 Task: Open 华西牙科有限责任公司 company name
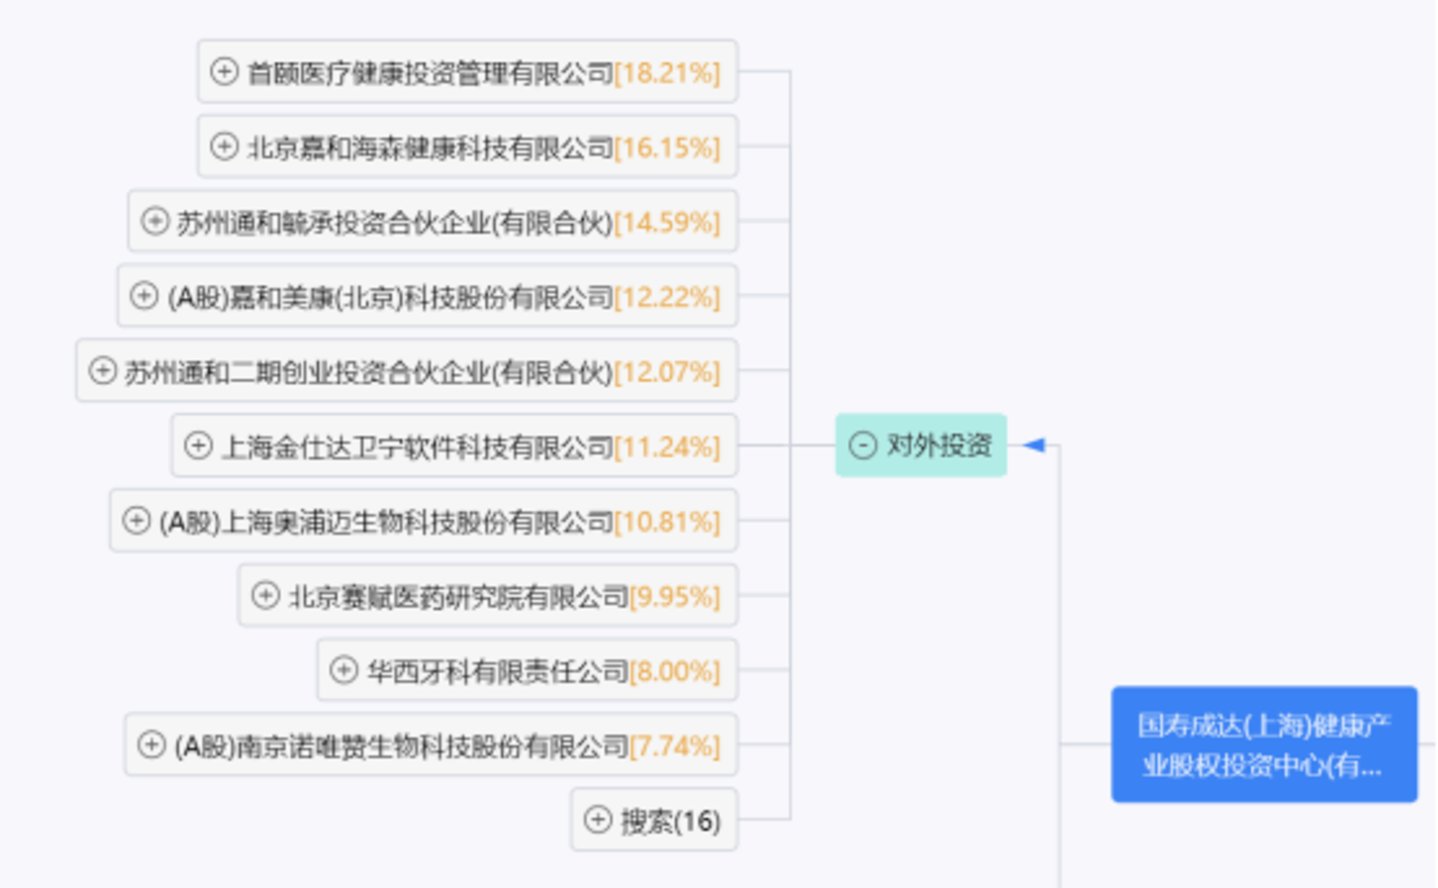coord(497,671)
